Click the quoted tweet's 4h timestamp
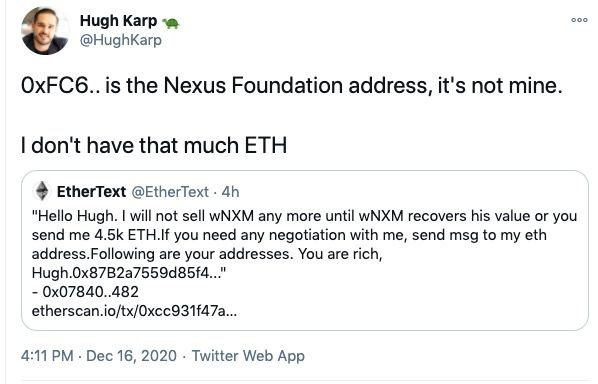The image size is (598, 384). click(230, 192)
